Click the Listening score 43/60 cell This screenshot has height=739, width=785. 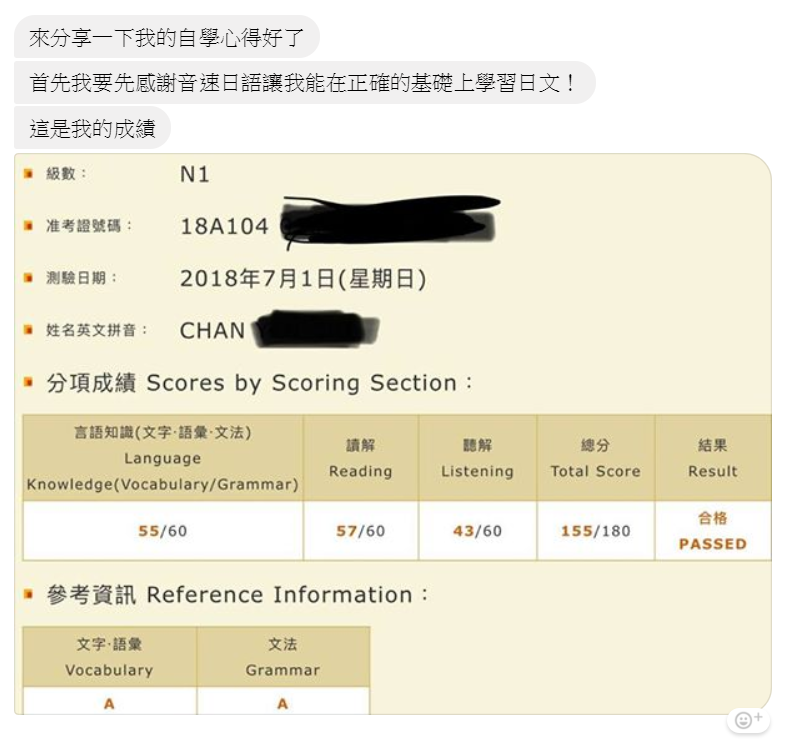pos(477,531)
